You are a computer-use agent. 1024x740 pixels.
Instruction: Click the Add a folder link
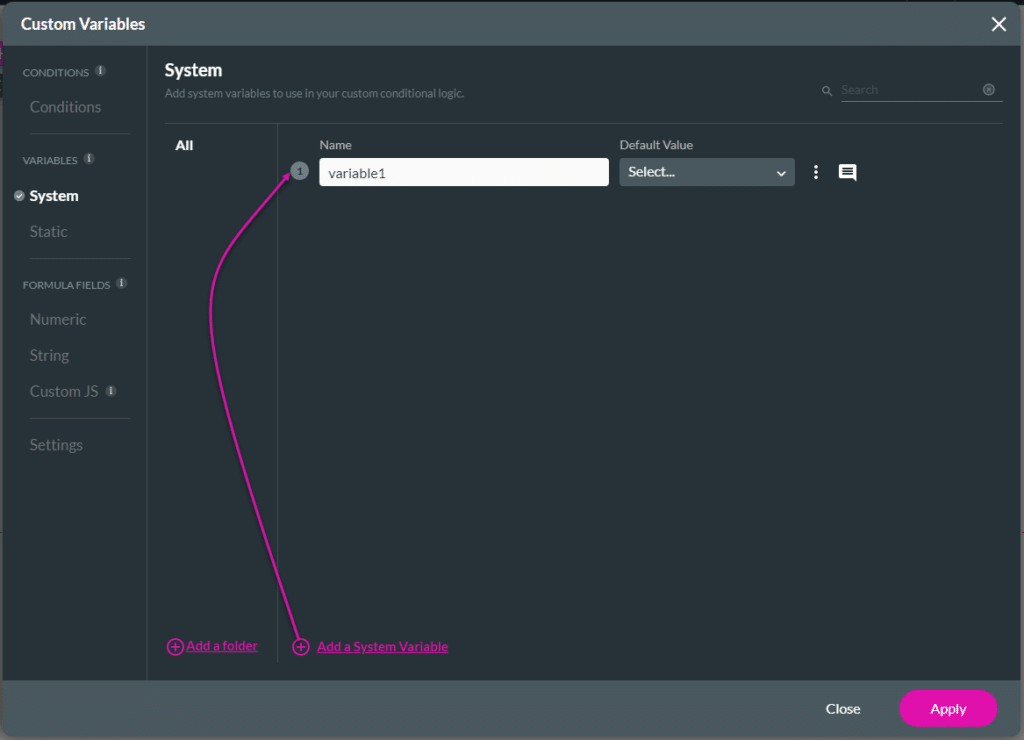tap(221, 646)
